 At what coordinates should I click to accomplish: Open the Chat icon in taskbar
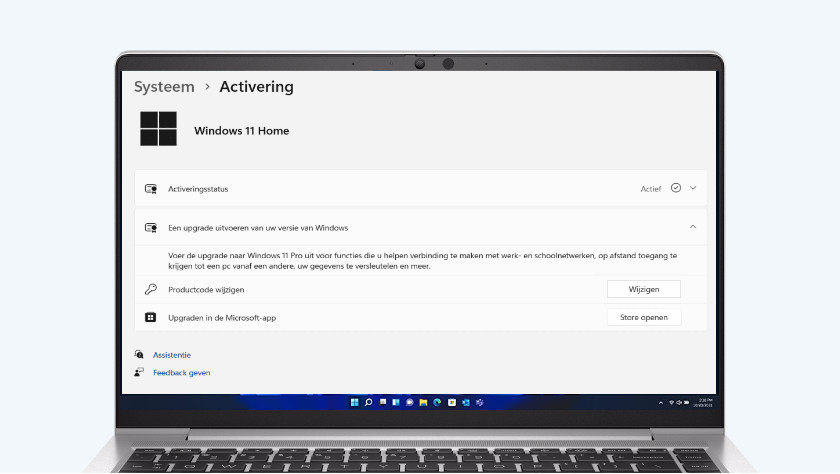click(409, 402)
